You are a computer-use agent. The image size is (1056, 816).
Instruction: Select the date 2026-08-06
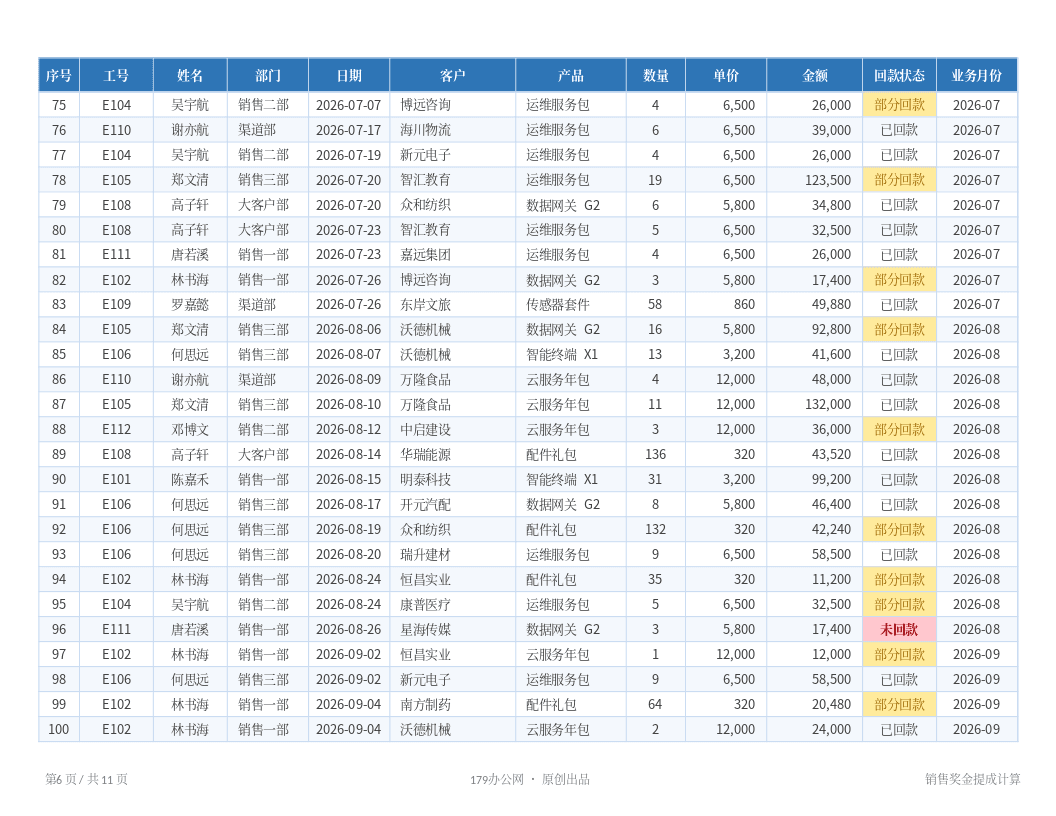tap(348, 330)
